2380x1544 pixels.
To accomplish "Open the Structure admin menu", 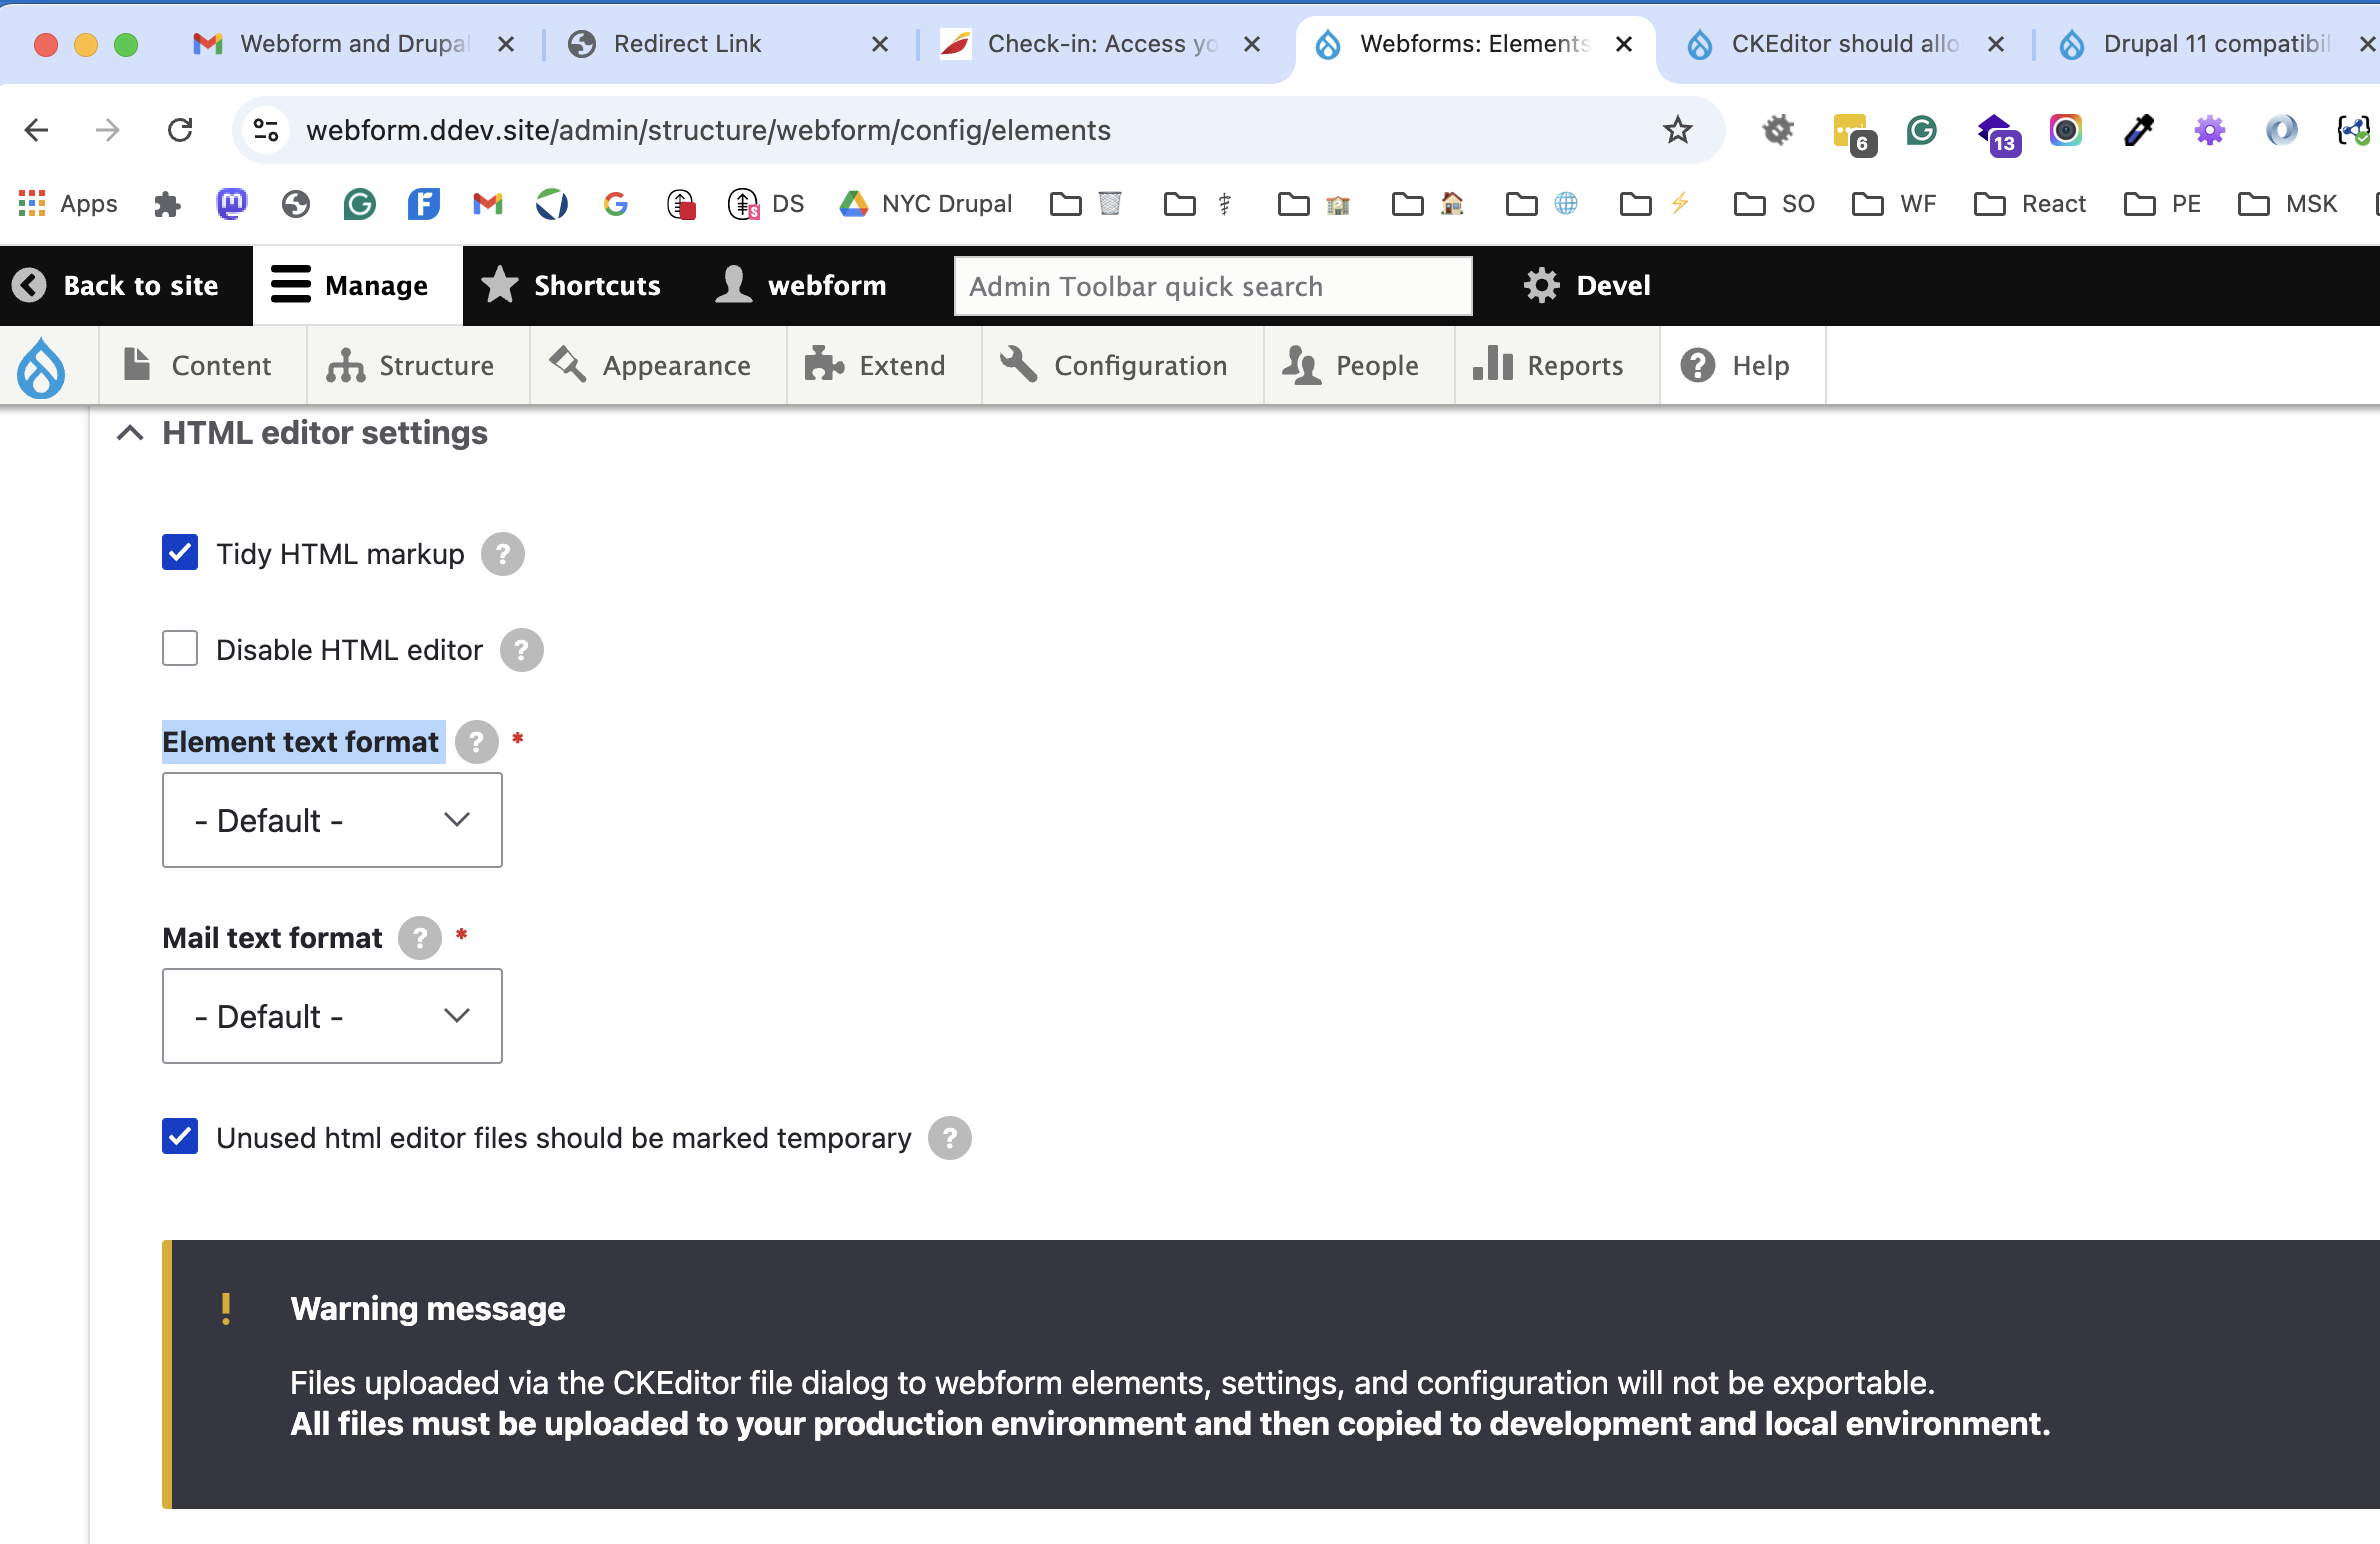I will point(412,366).
